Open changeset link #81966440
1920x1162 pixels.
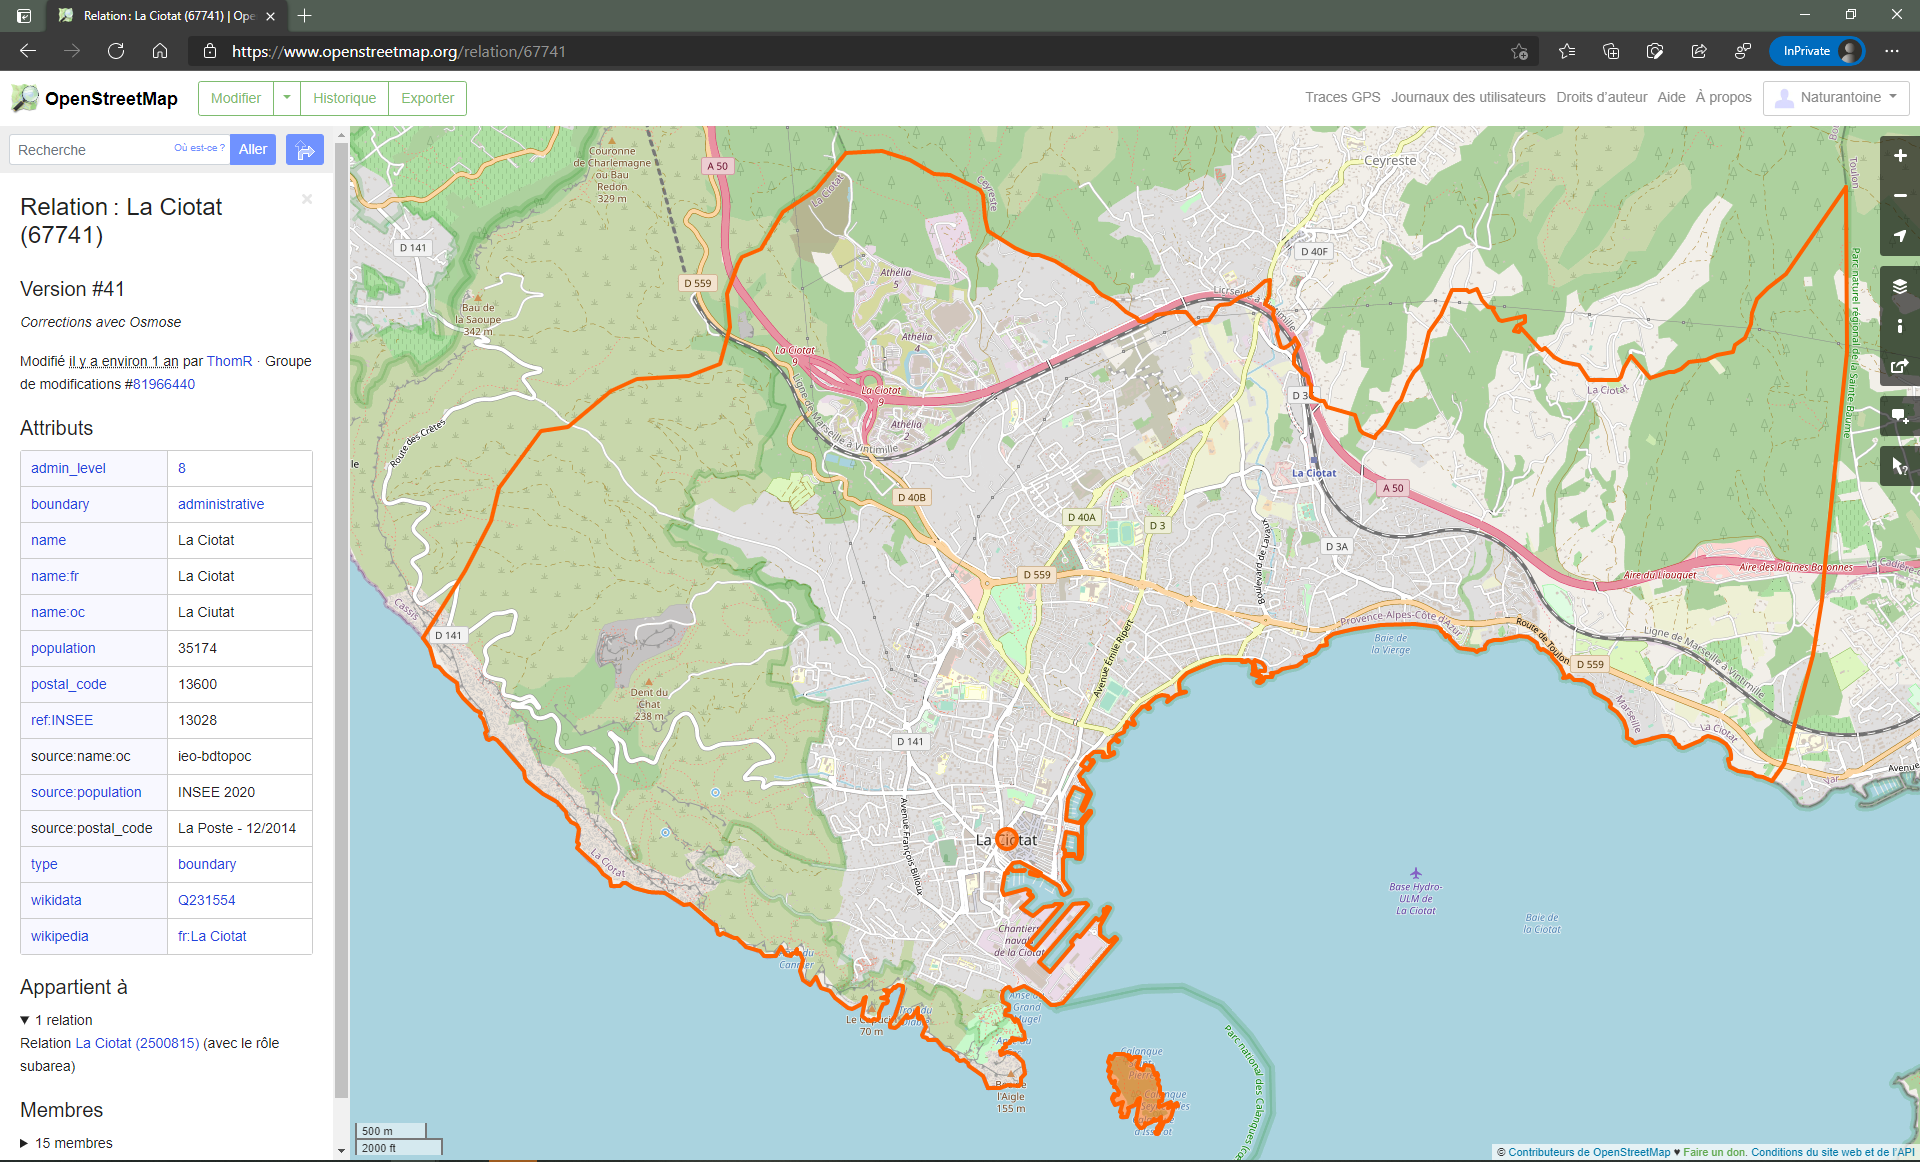pyautogui.click(x=164, y=384)
